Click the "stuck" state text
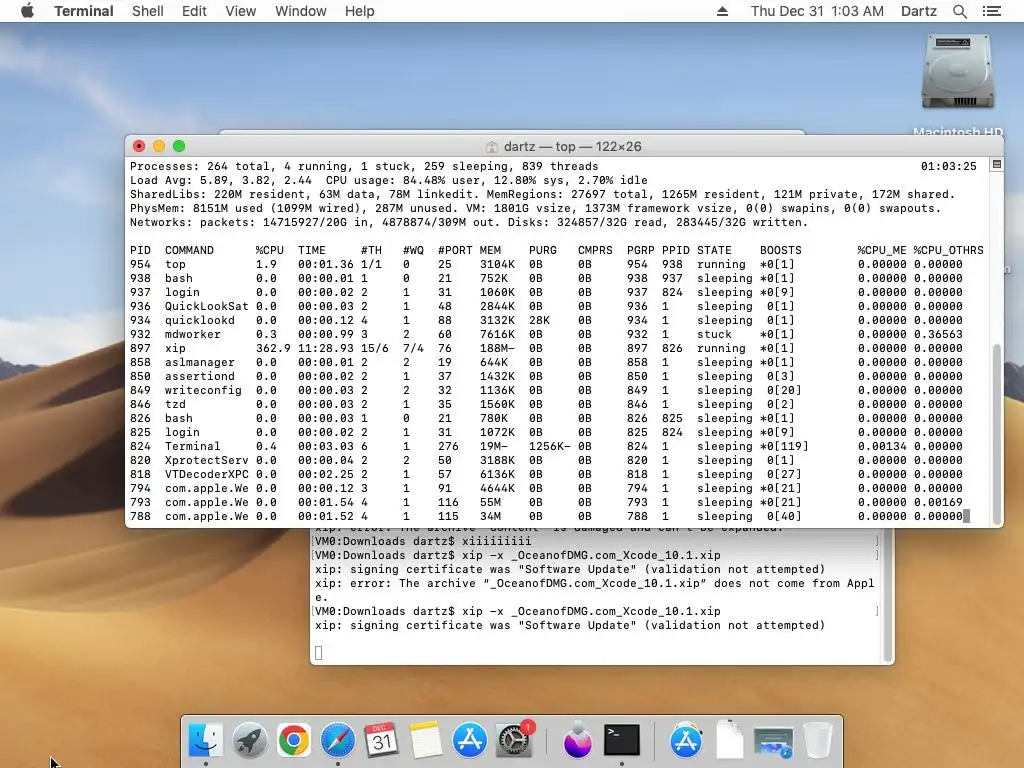 click(x=714, y=334)
